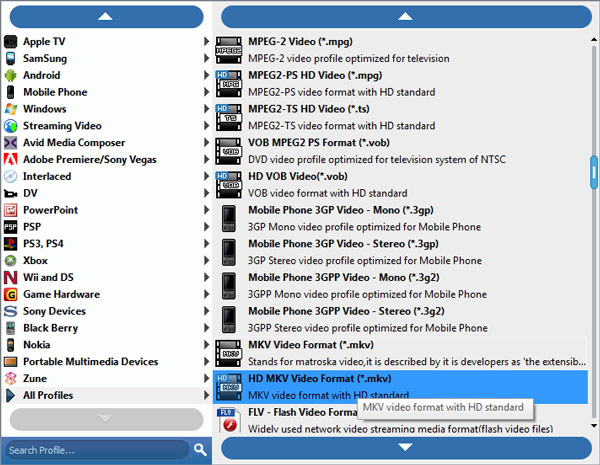Image resolution: width=600 pixels, height=465 pixels.
Task: Click the Zune logo icon
Action: click(x=10, y=379)
